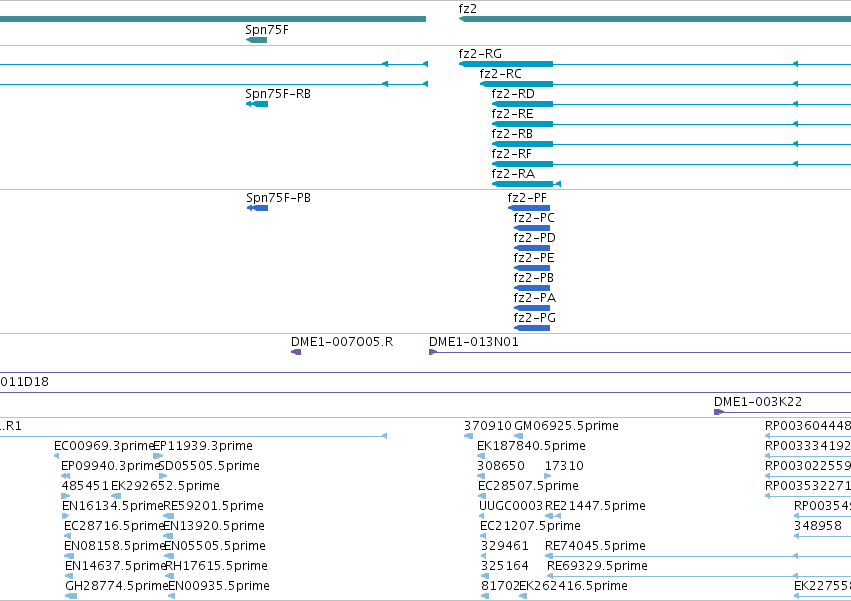Open EST EK262416.5prime
The height and width of the screenshot is (601, 851).
(x=574, y=586)
